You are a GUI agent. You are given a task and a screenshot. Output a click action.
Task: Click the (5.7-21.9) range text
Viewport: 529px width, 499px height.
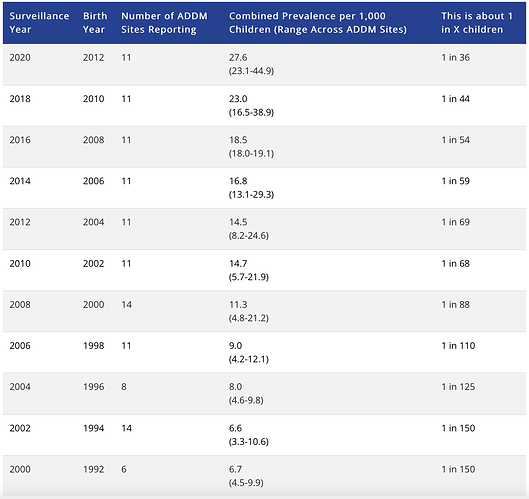[249, 277]
